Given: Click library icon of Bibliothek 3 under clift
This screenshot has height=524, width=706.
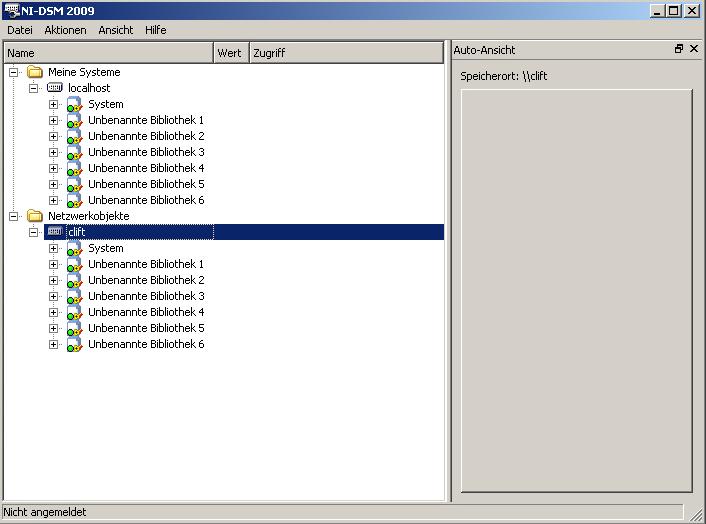Looking at the screenshot, I should click(x=74, y=296).
